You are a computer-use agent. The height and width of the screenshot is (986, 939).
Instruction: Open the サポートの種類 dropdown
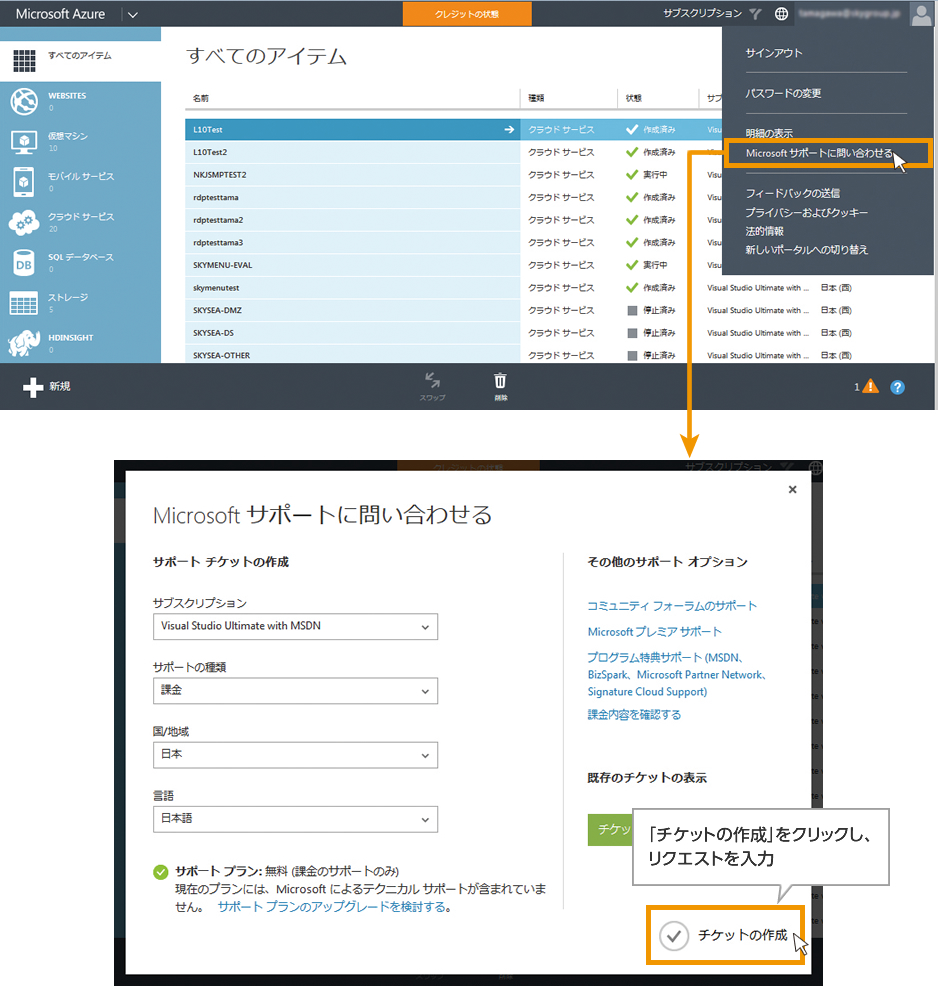pyautogui.click(x=295, y=690)
